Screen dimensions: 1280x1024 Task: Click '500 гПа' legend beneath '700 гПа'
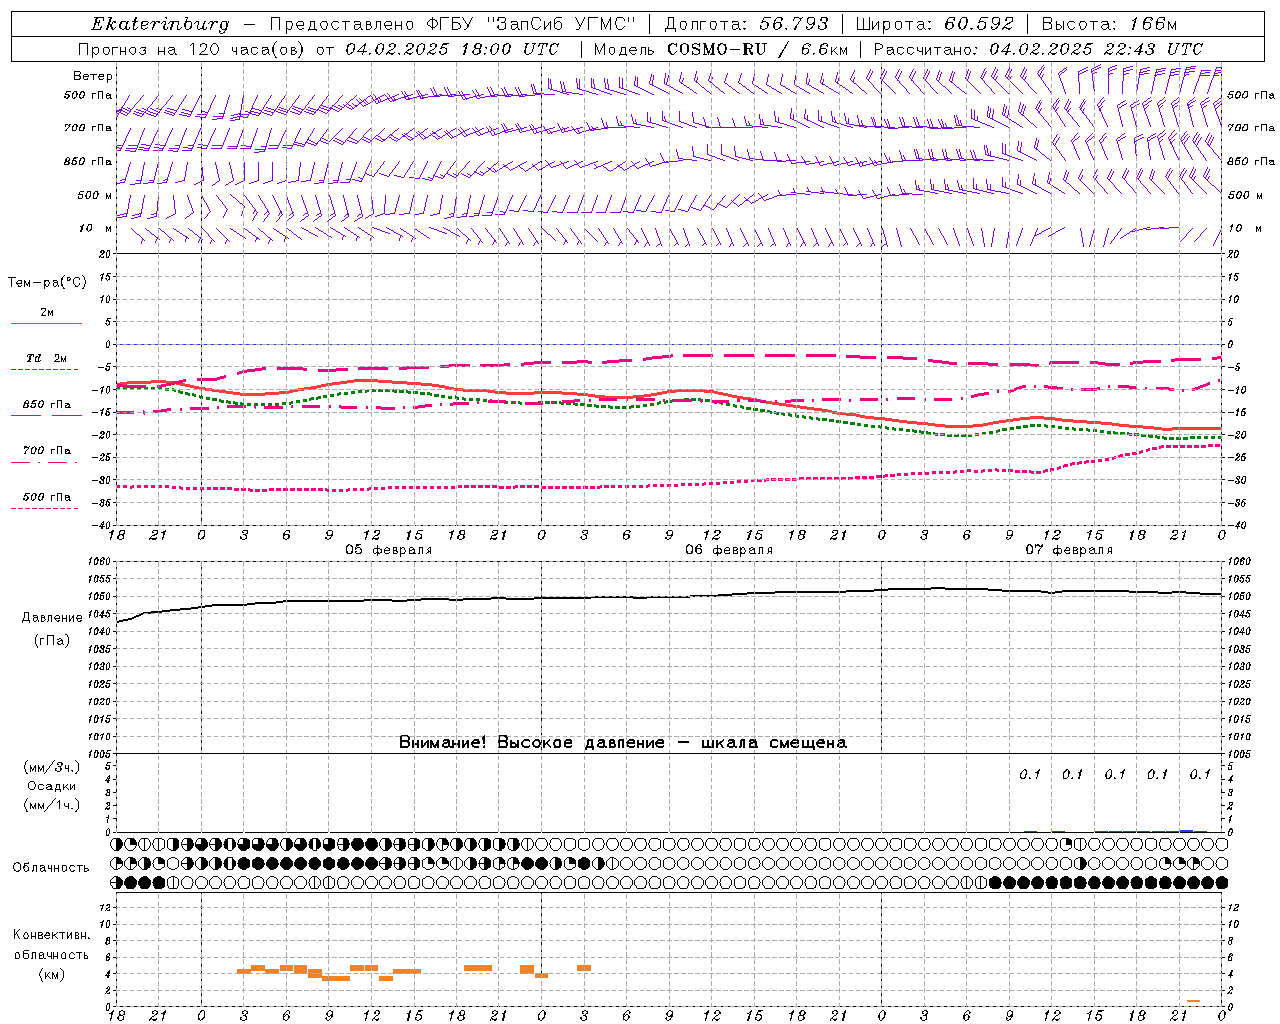pyautogui.click(x=46, y=497)
